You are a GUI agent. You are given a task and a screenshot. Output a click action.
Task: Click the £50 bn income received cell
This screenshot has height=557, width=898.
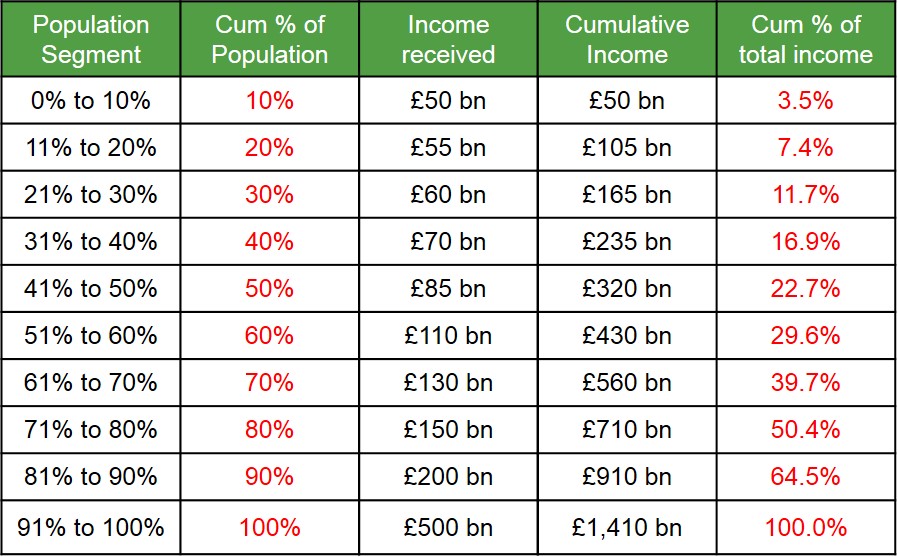[448, 101]
